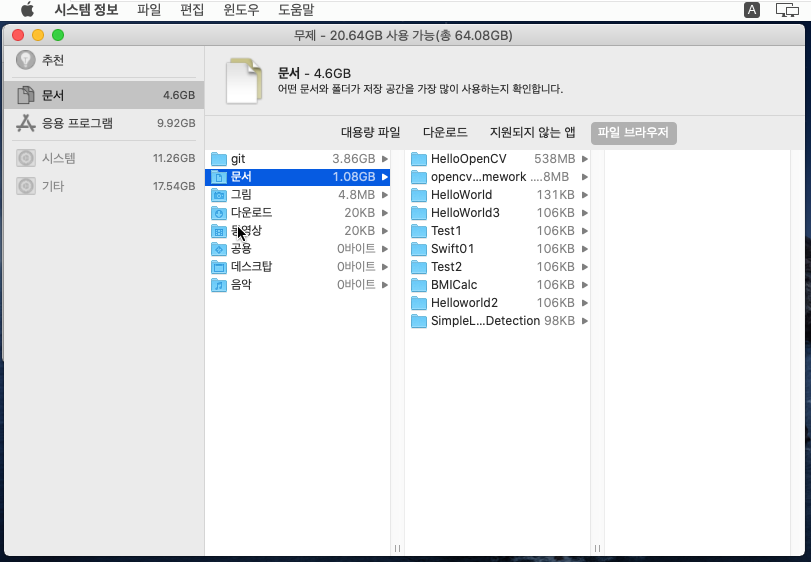Switch to Unsupported Apps (지원되지 않는 앱) tab

(x=532, y=132)
